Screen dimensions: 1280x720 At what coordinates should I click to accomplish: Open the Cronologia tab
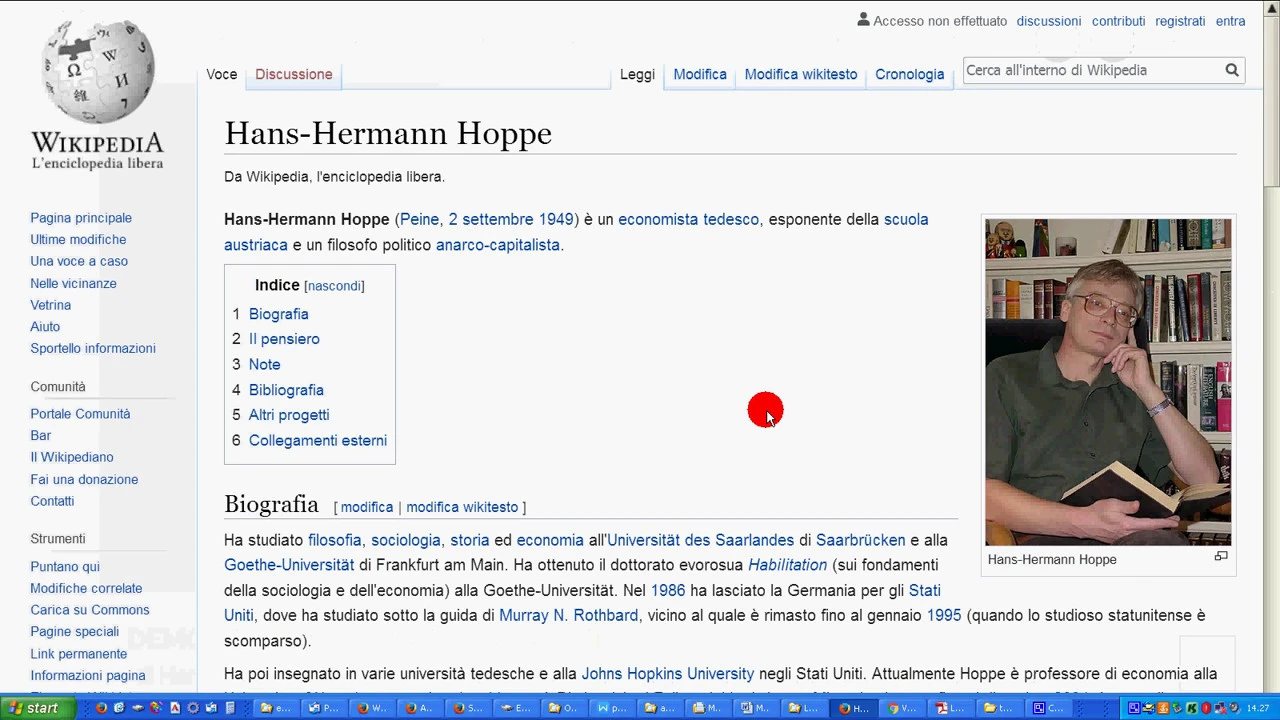click(909, 74)
